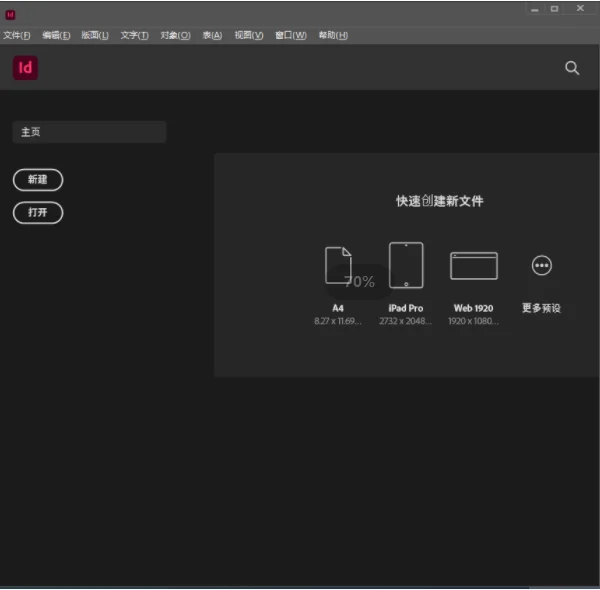Open the 视图(V) menu
This screenshot has width=600, height=590.
pyautogui.click(x=249, y=36)
